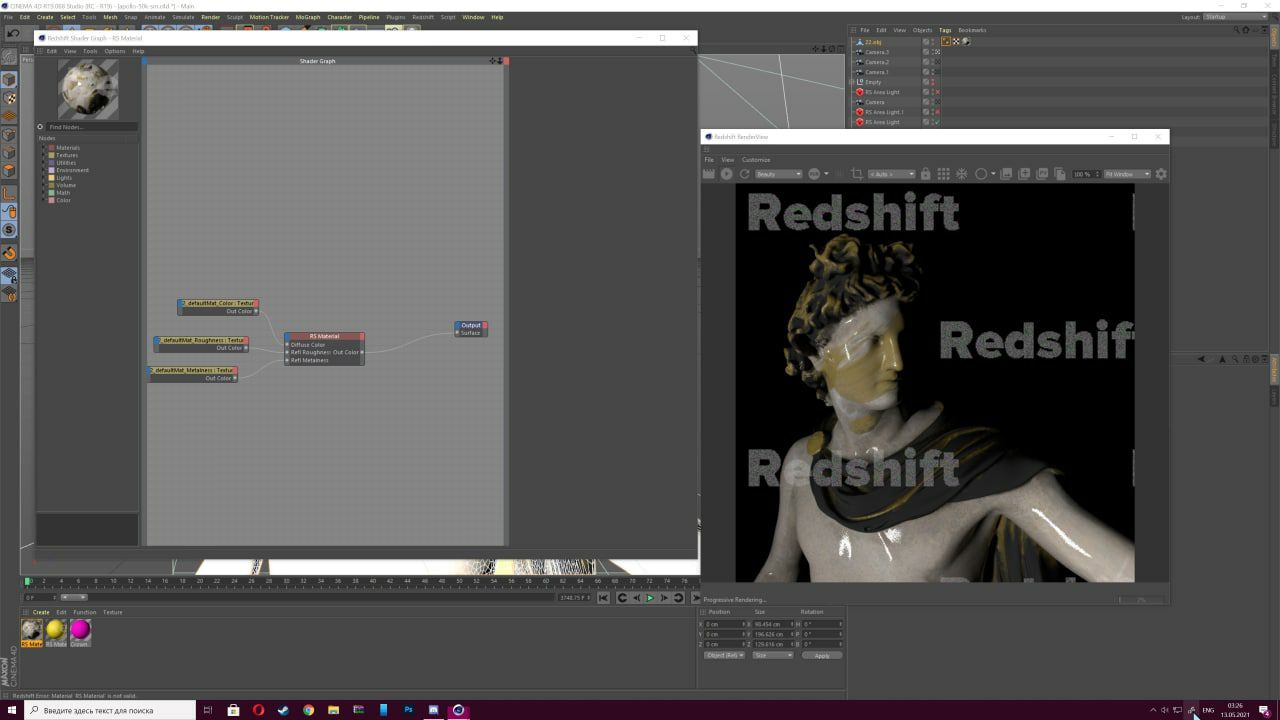
Task: Open the Fit Window dropdown in RenderView
Action: [1127, 174]
